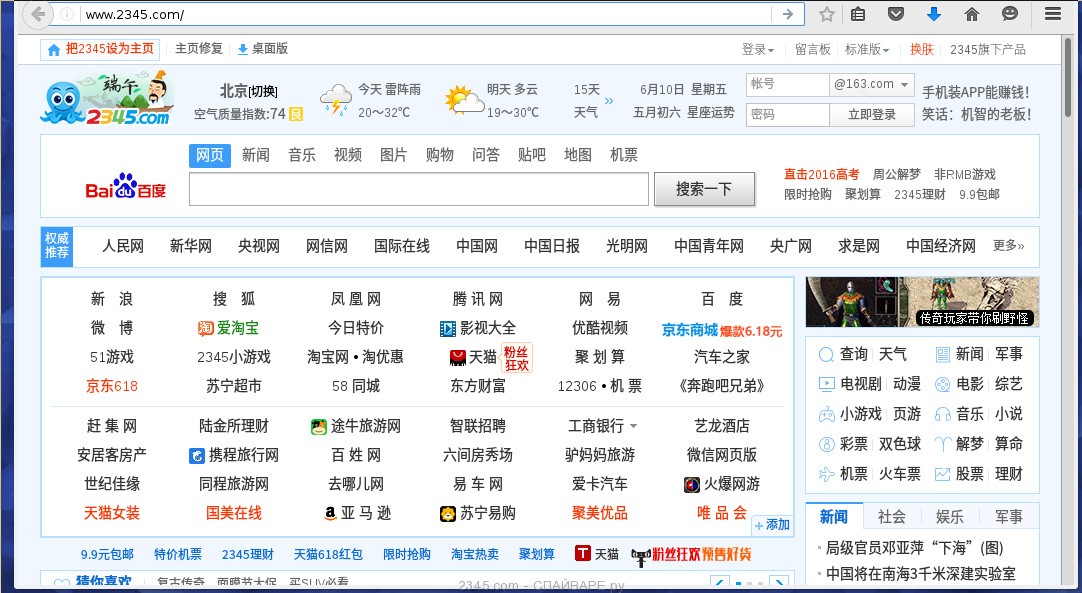This screenshot has height=593, width=1082.
Task: Expand the 工商银行 bank dropdown arrow
Action: tap(633, 427)
